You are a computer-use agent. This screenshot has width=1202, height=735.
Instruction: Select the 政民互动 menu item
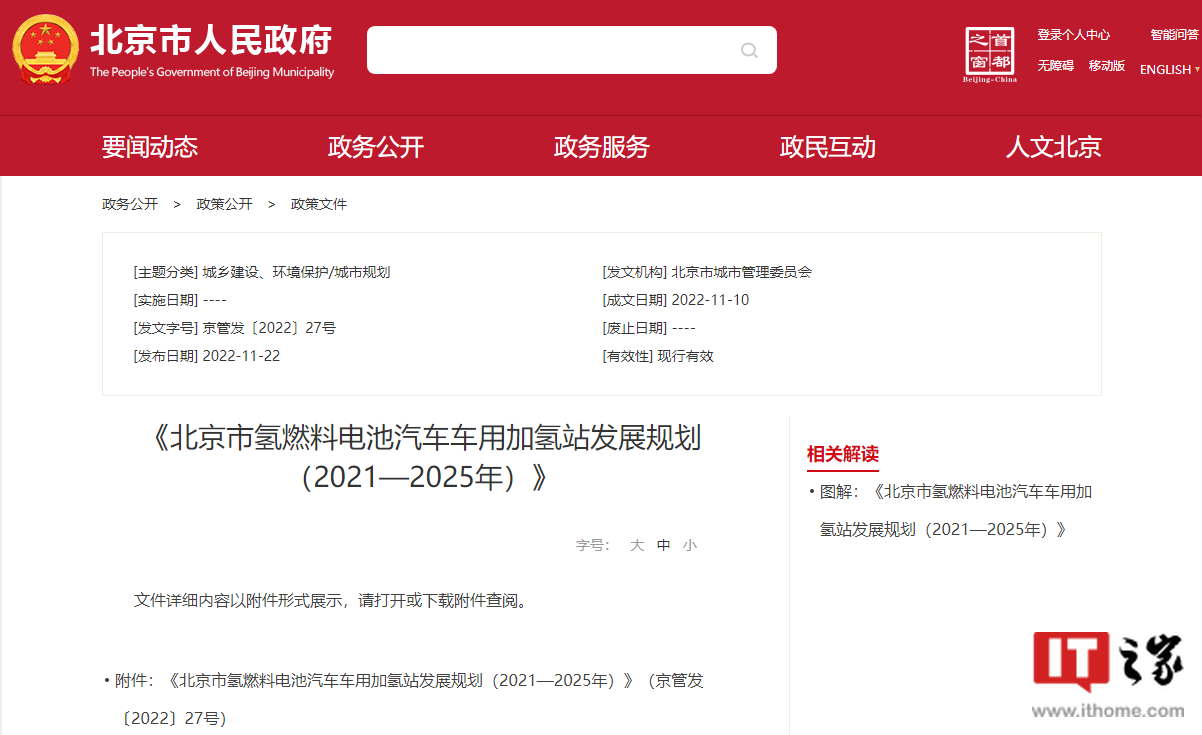point(828,146)
